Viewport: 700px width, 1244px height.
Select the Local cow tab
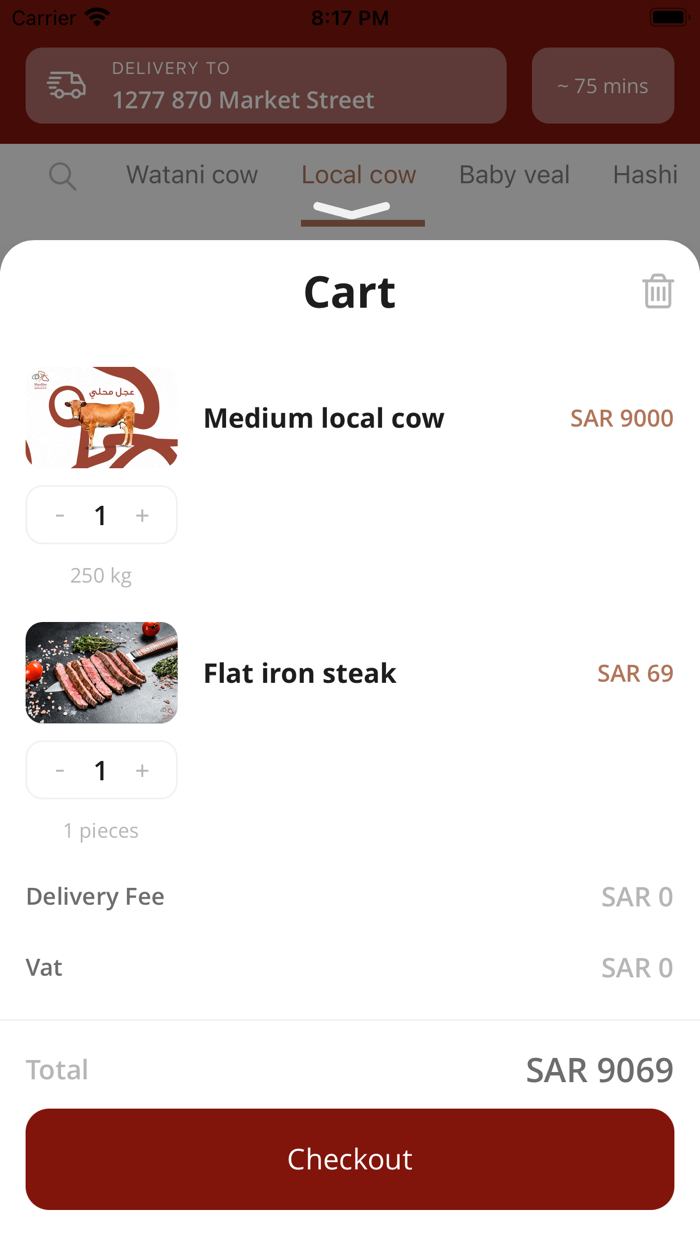(x=359, y=175)
